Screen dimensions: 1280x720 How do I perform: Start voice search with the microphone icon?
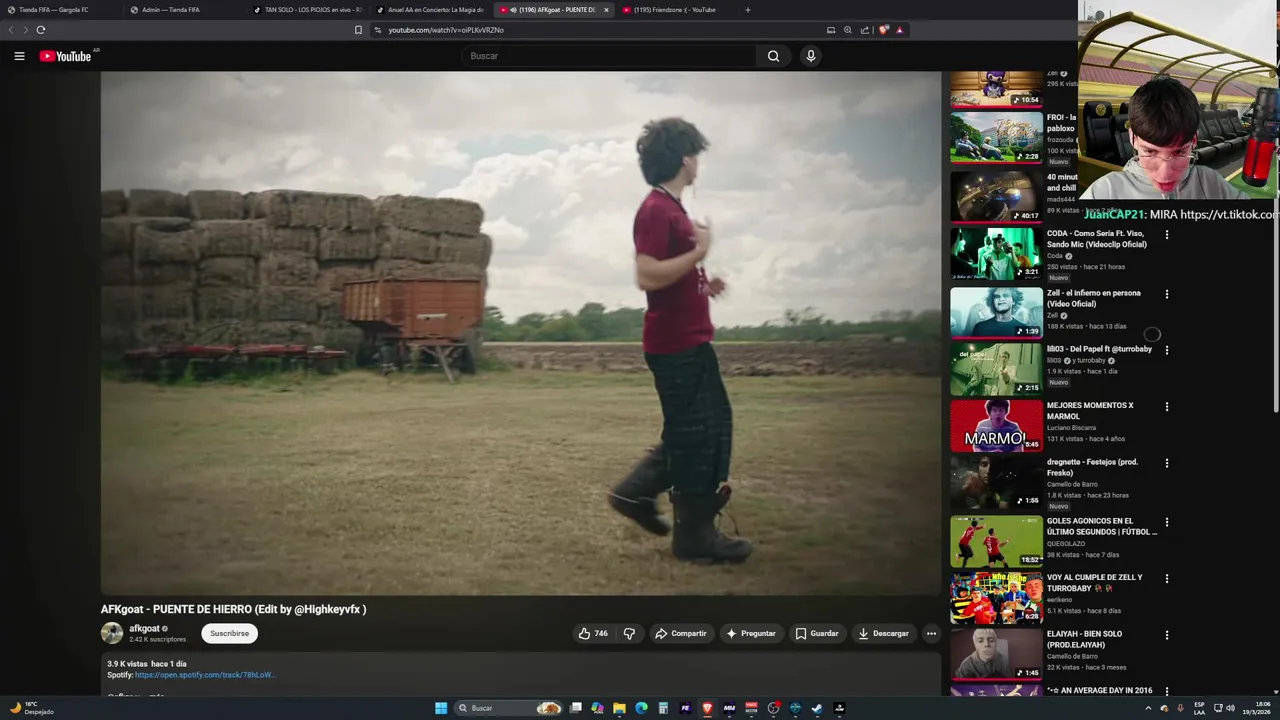point(811,56)
